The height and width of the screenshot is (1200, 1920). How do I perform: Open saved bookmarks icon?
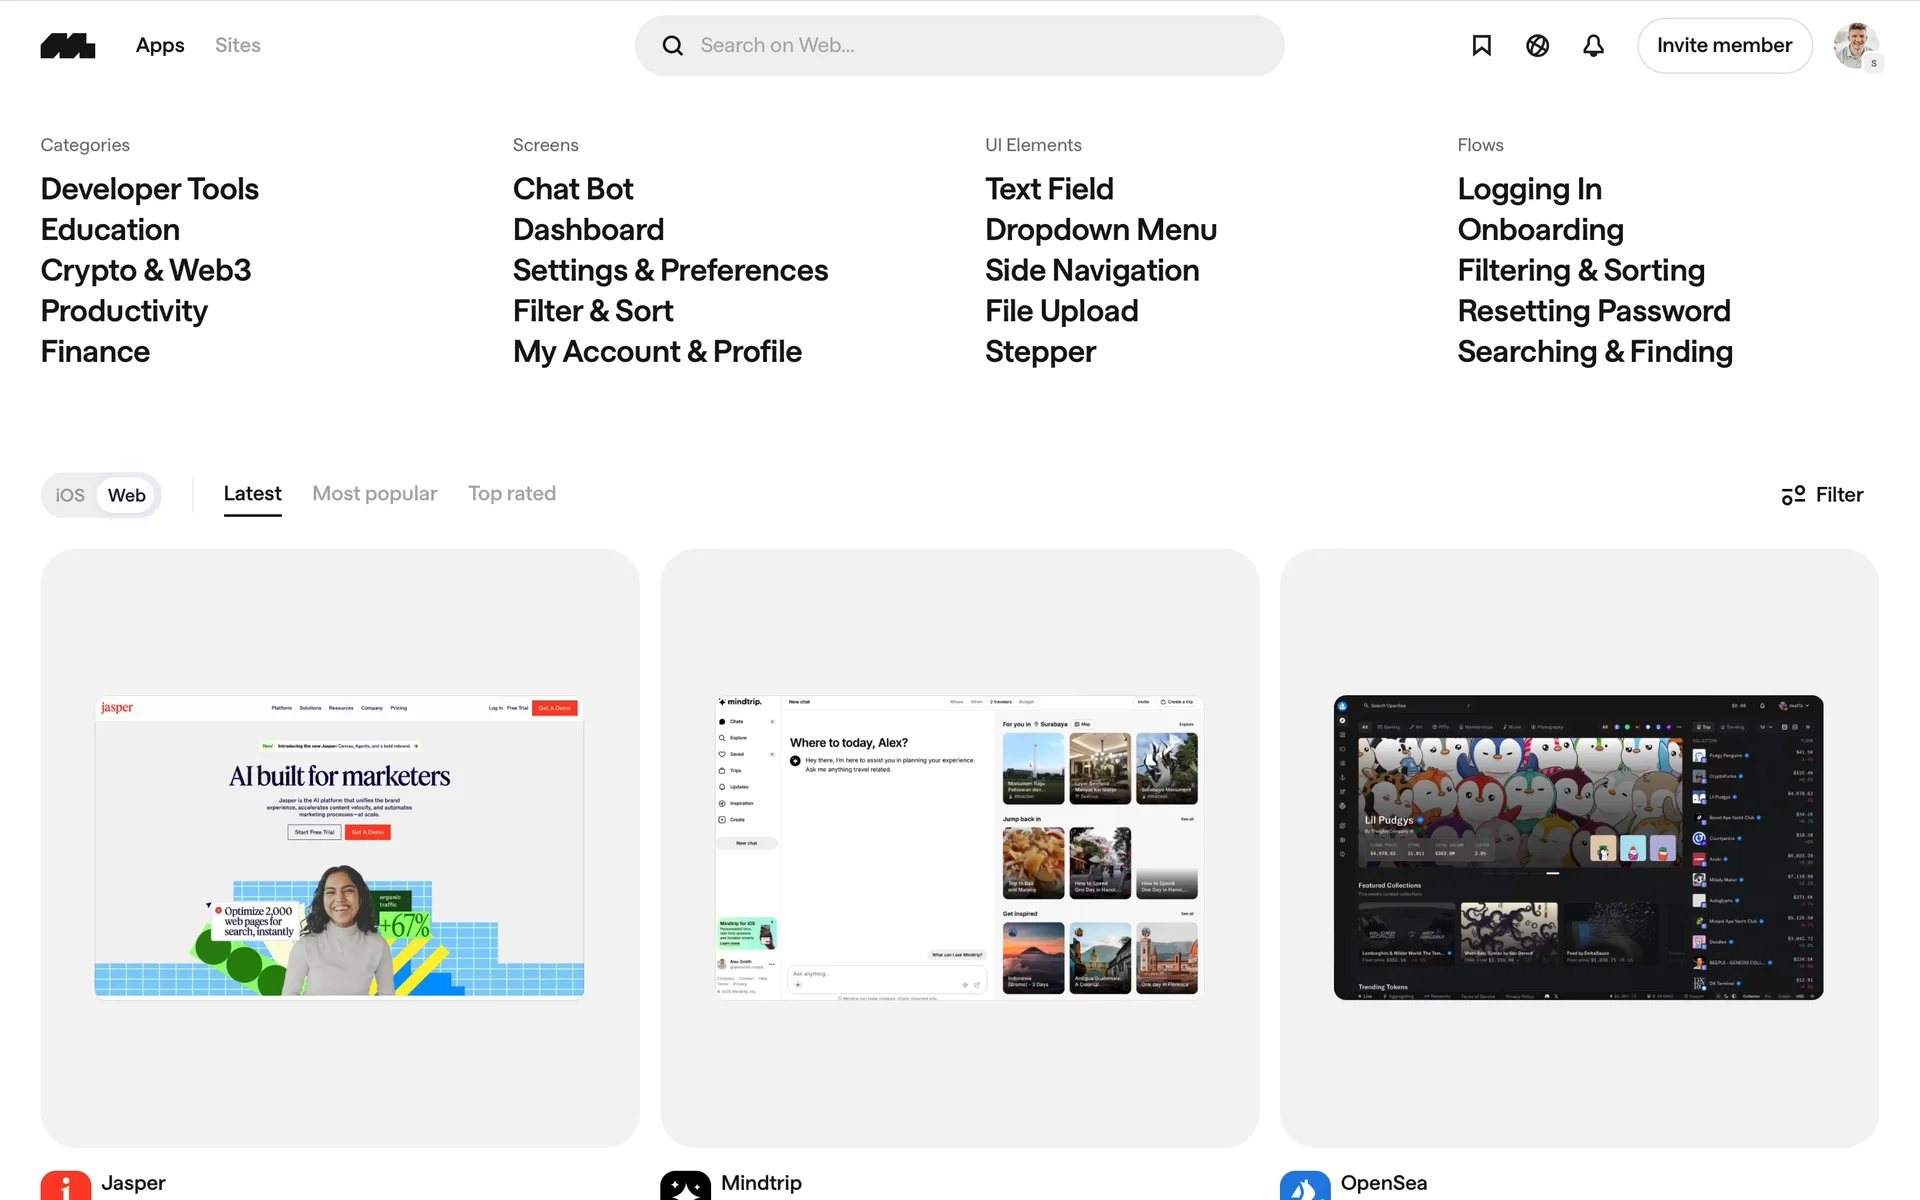point(1481,46)
